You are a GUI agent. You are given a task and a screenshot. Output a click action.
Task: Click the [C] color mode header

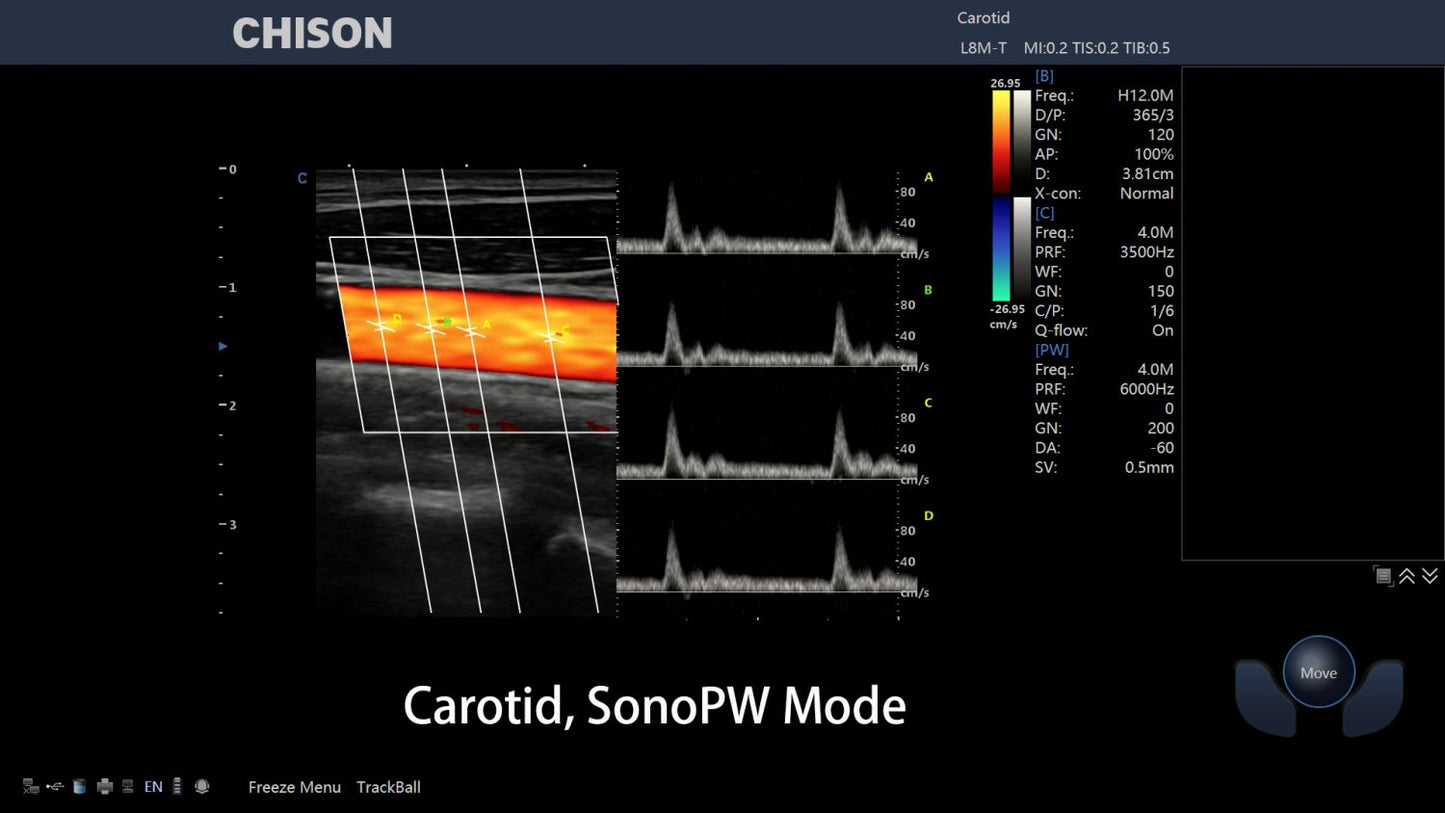(x=1044, y=213)
